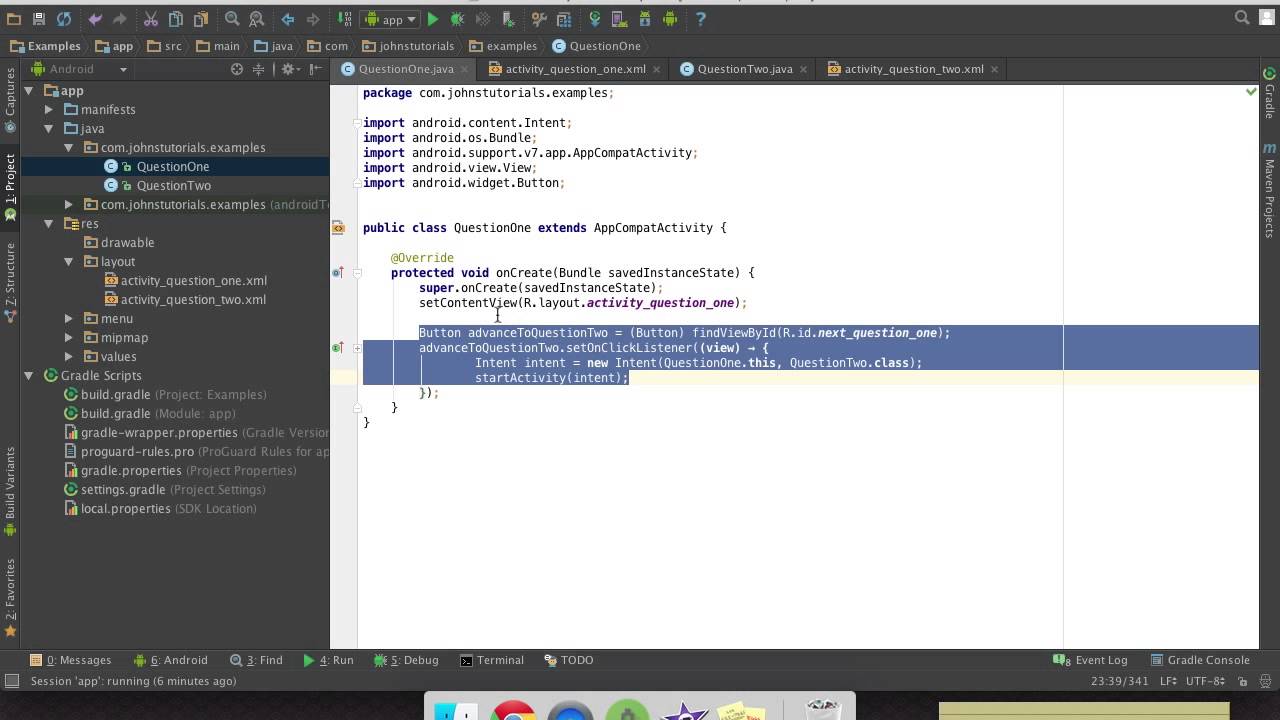
Task: Open the 4: Run tool window
Action: pyautogui.click(x=328, y=660)
